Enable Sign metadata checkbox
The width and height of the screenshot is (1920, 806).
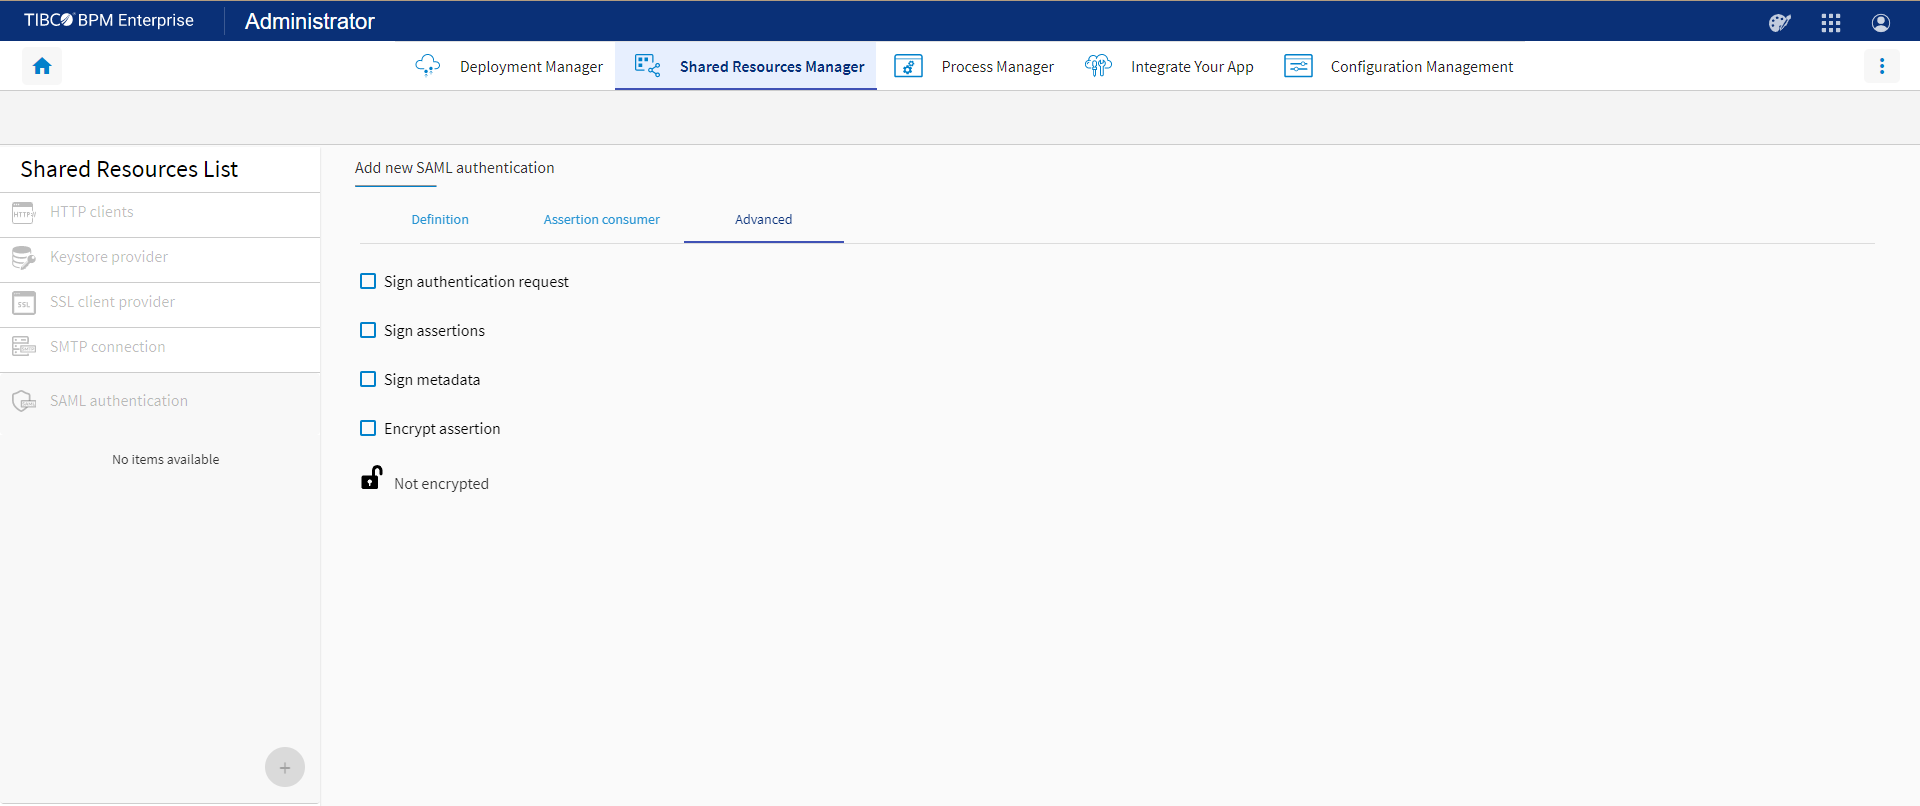click(x=368, y=380)
